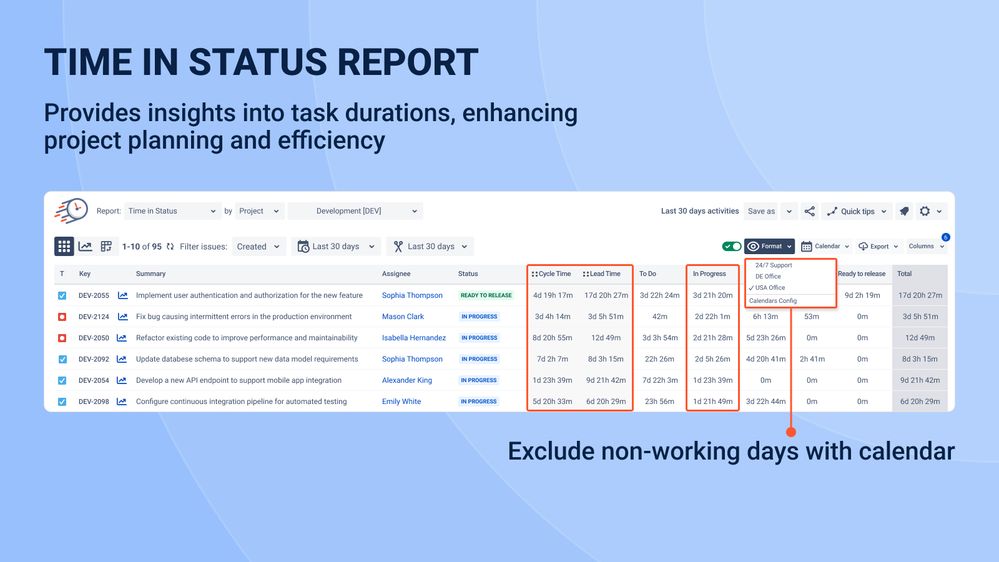Open the Quick tips dropdown
999x562 pixels.
[856, 211]
